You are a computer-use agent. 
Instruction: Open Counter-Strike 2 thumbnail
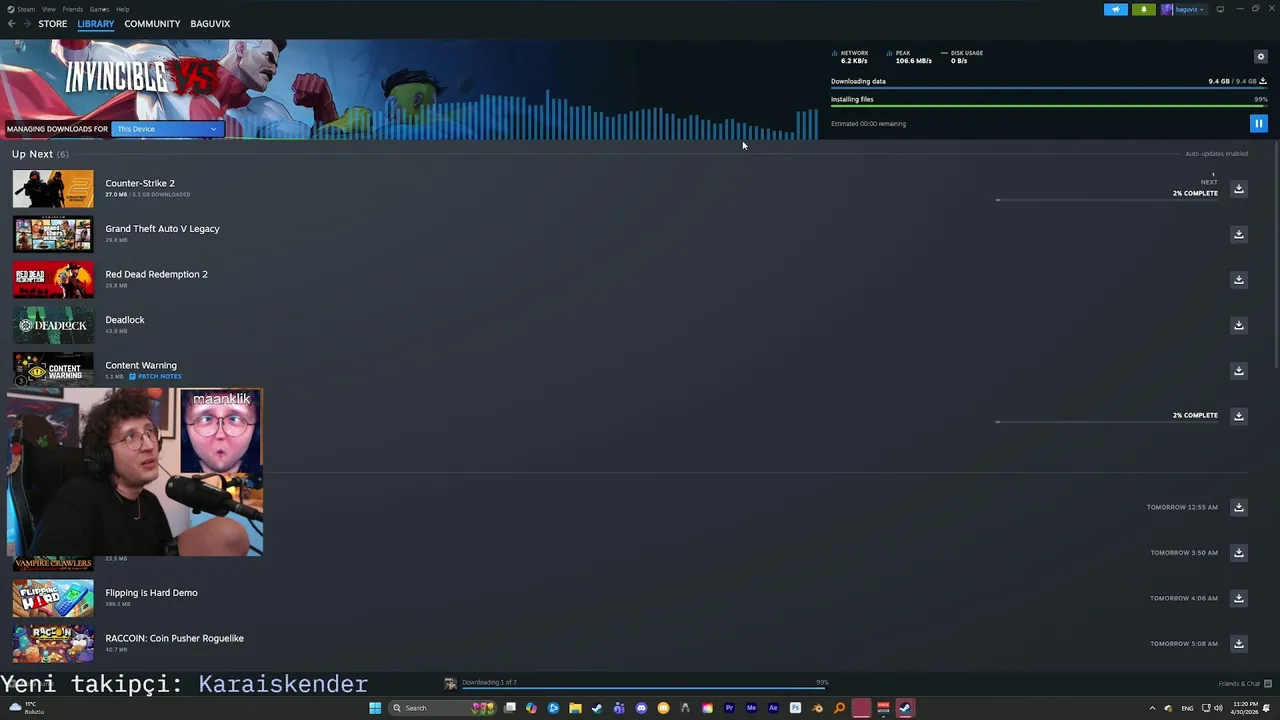(x=53, y=188)
